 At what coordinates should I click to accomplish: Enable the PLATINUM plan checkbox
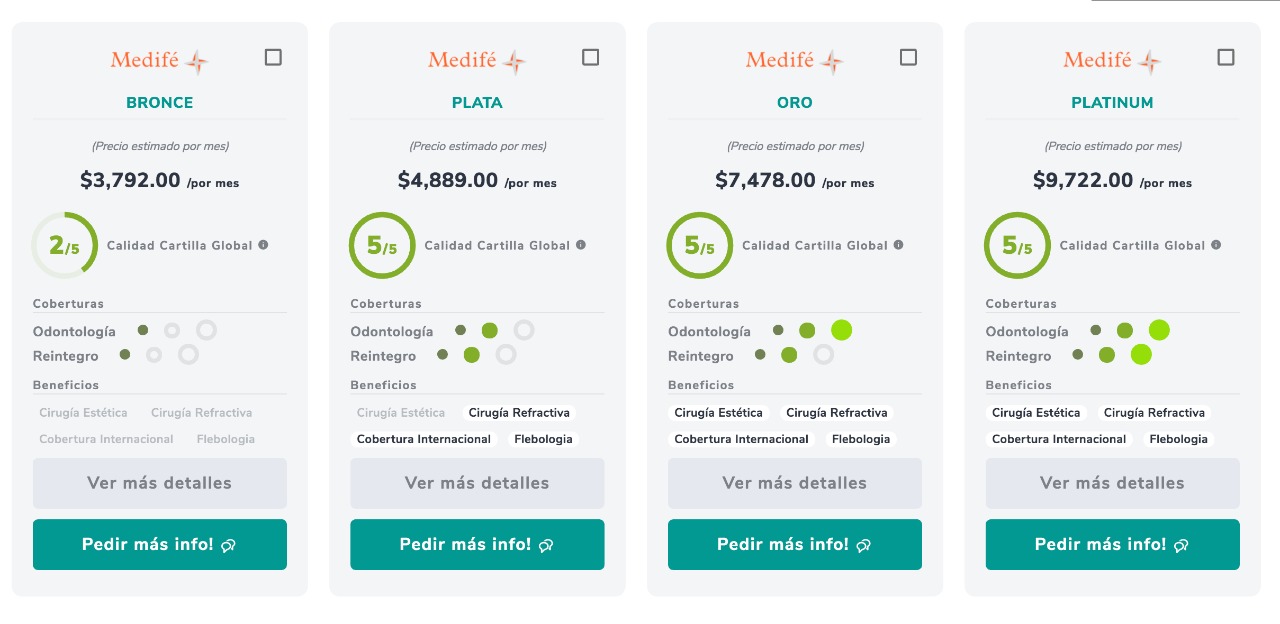coord(1226,57)
